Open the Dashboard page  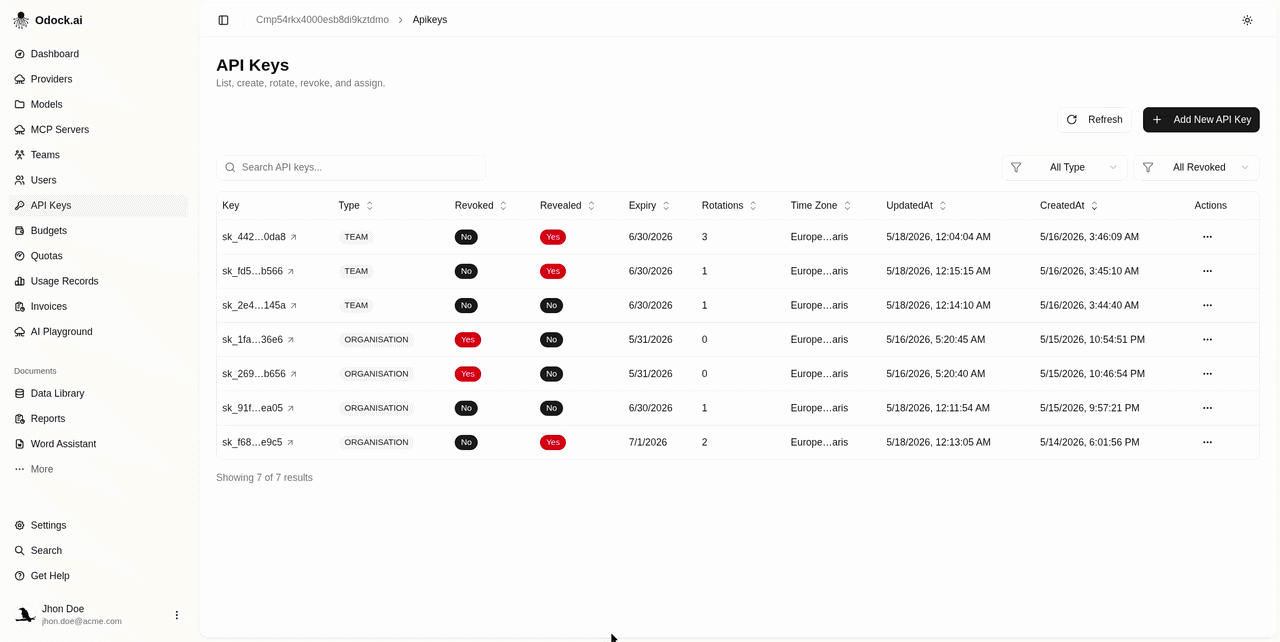point(98,54)
